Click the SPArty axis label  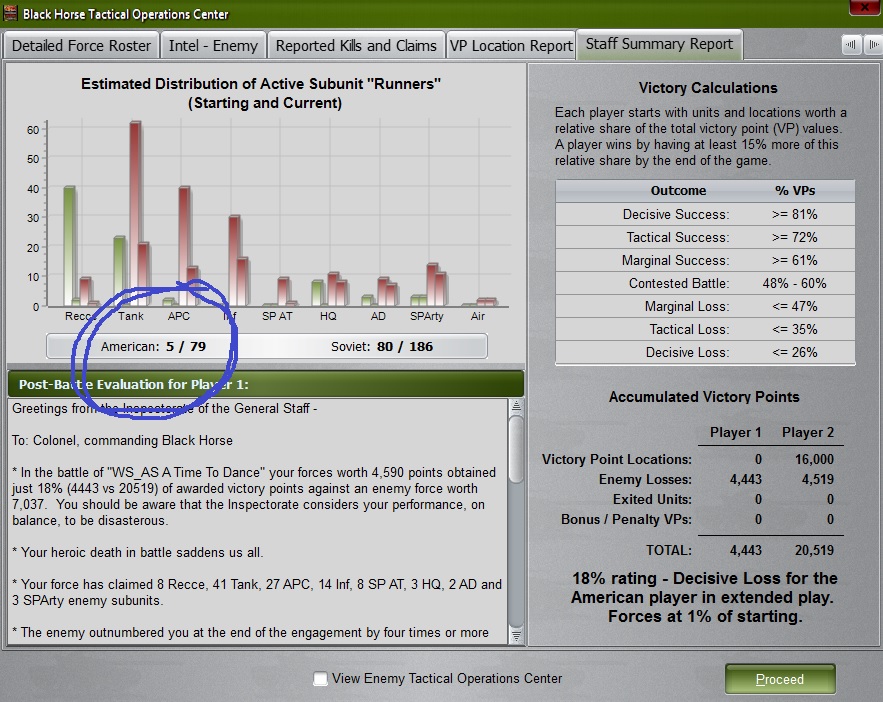coord(426,316)
